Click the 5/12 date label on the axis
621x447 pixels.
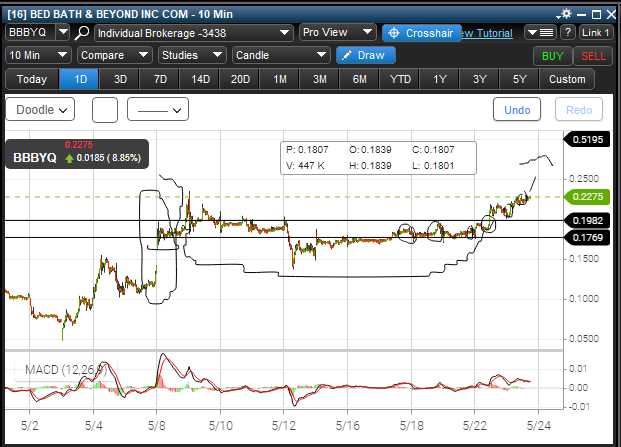(284, 426)
